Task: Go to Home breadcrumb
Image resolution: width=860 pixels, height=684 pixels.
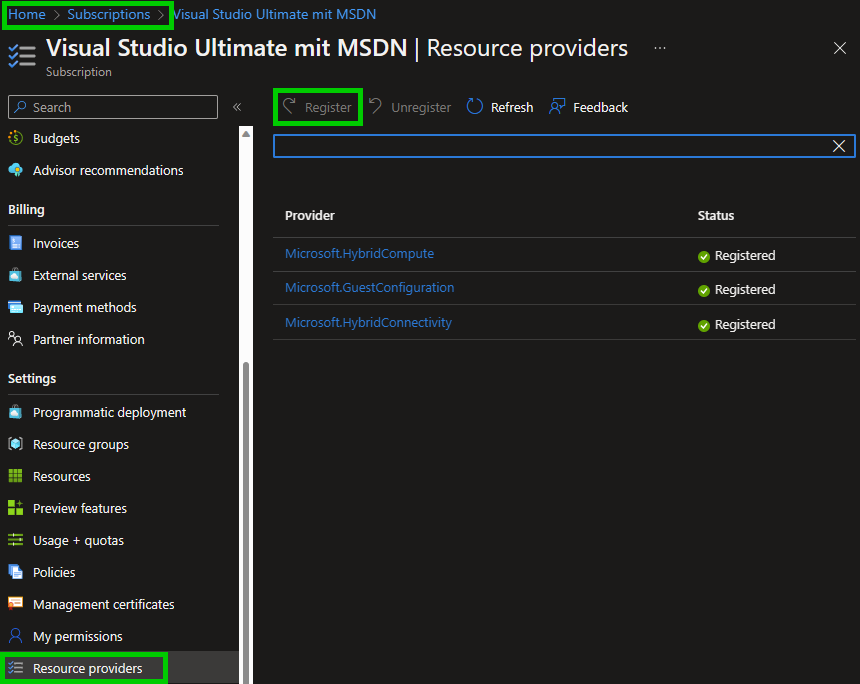Action: point(27,14)
